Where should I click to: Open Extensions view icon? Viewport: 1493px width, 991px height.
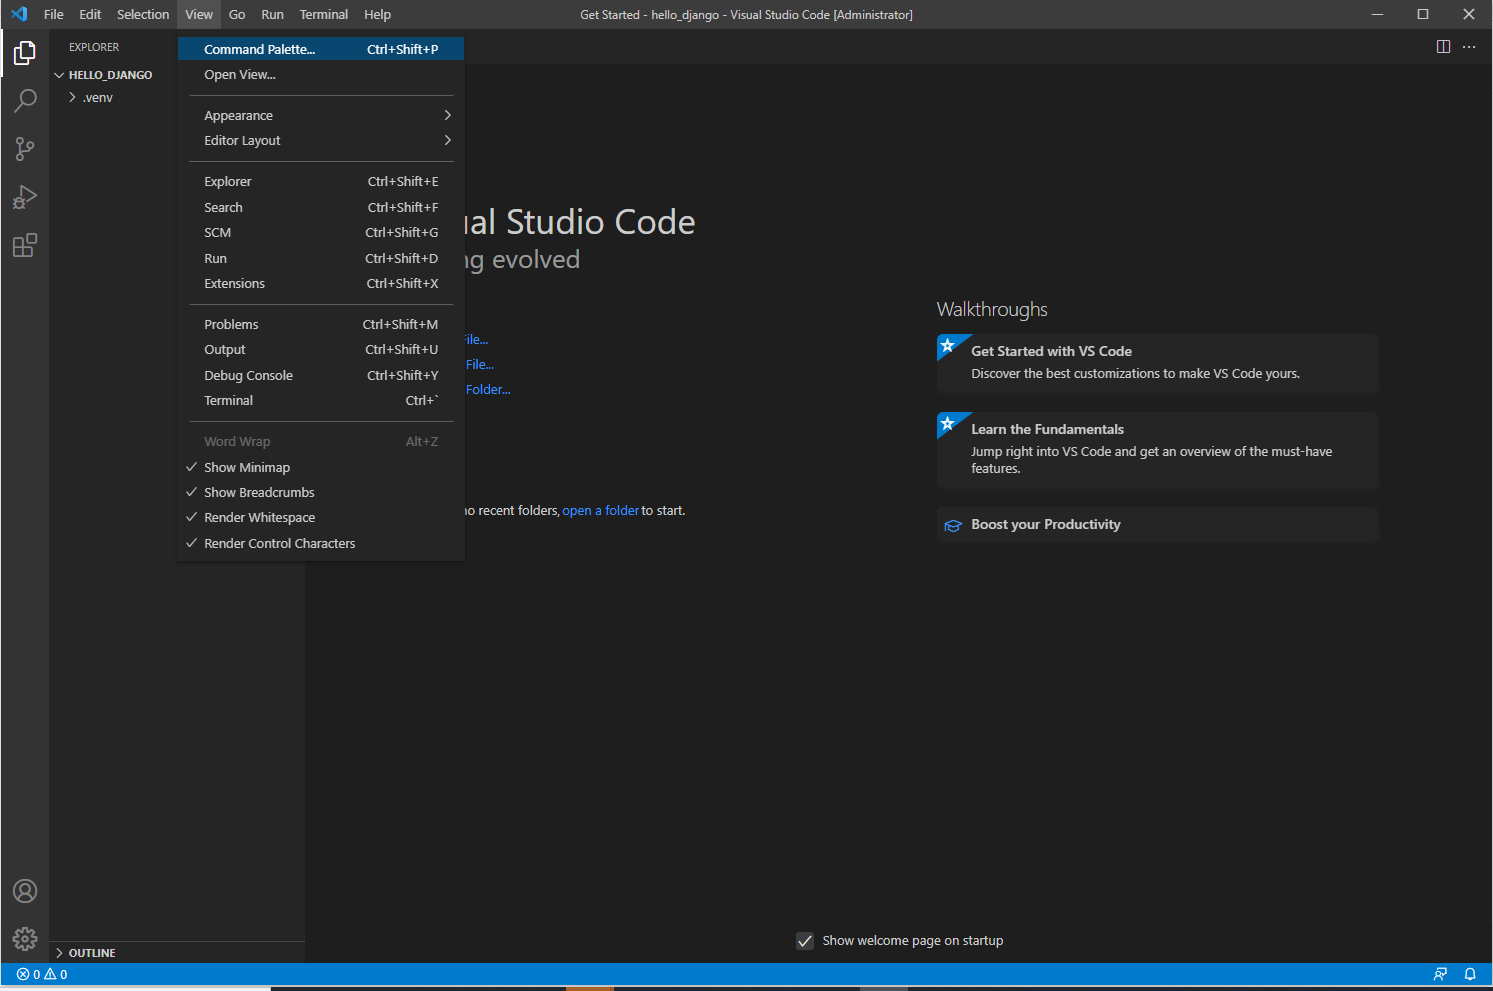(x=25, y=245)
